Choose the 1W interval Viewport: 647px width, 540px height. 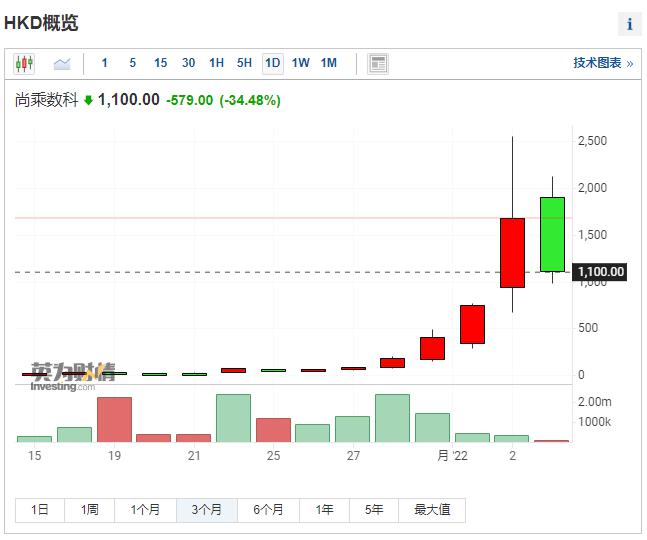(300, 63)
